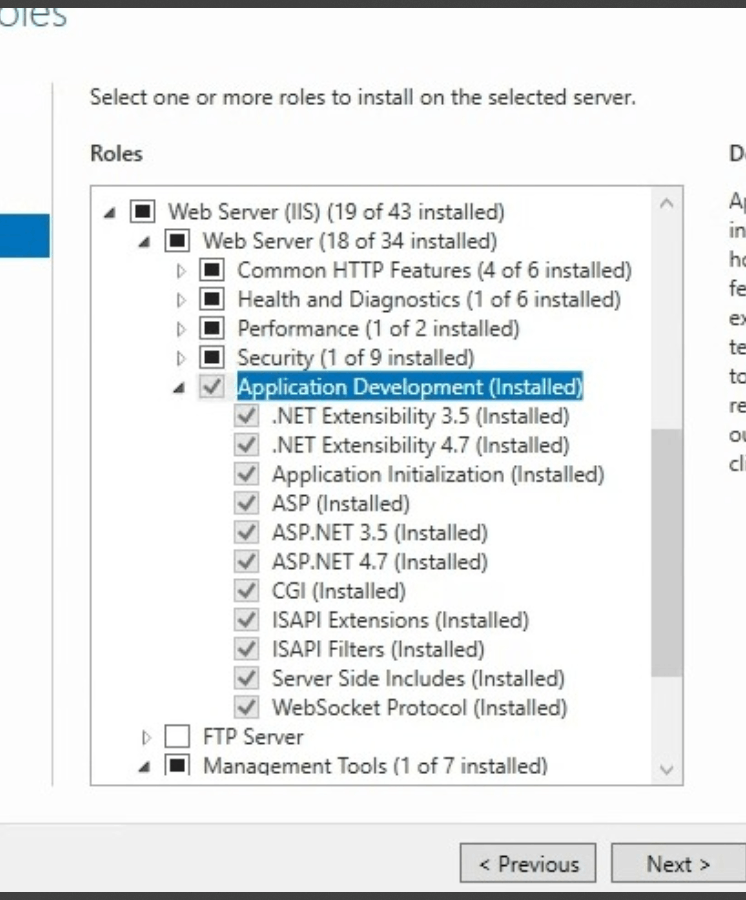Viewport: 746px width, 900px height.
Task: Select '.NET Extensibility 3.5 (Installed)' text
Action: 421,416
